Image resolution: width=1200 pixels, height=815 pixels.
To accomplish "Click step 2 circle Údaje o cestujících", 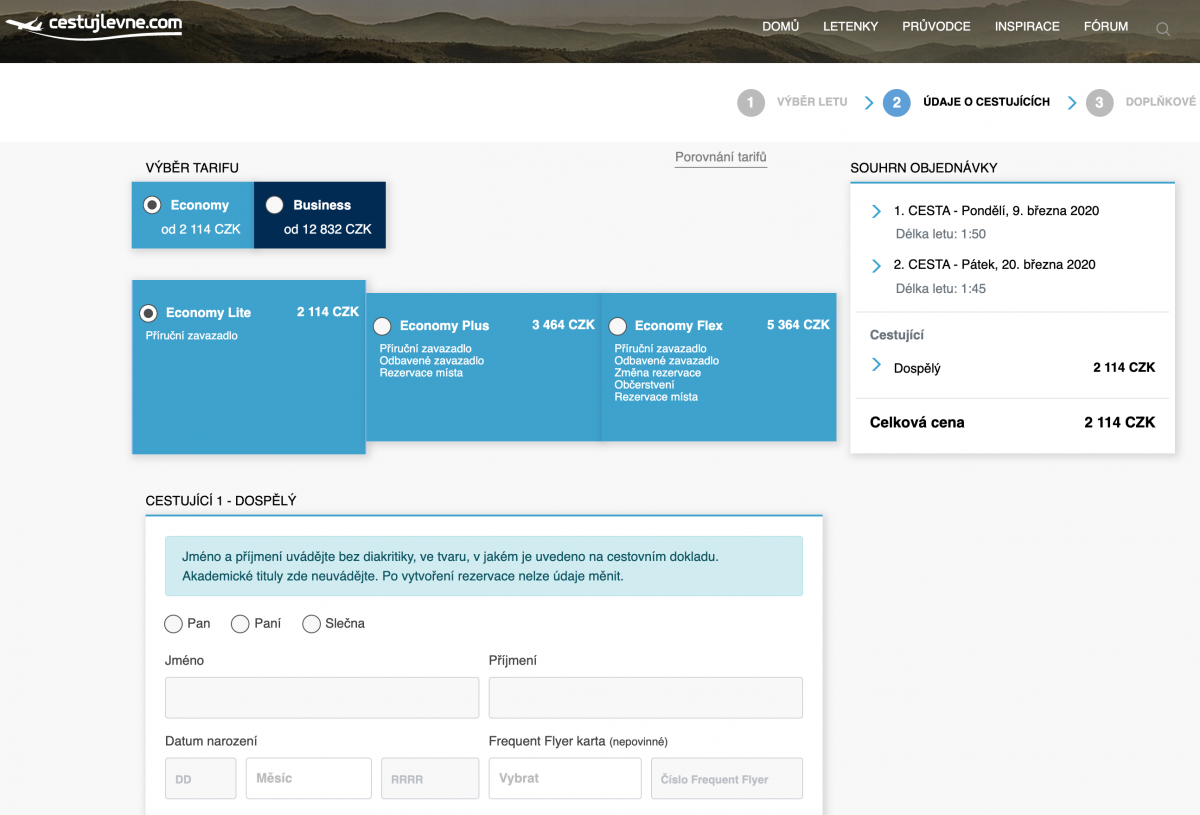I will [x=896, y=102].
